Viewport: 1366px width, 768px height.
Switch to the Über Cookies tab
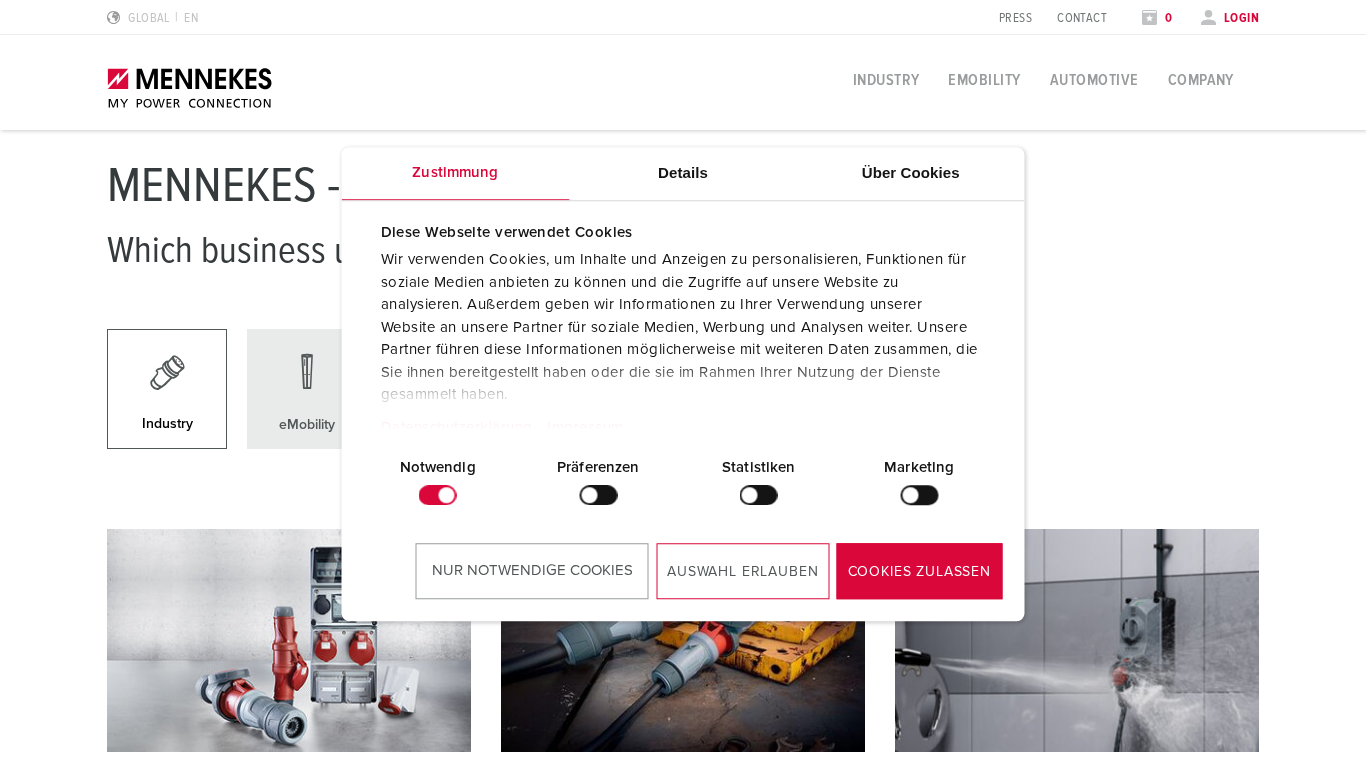tap(910, 173)
